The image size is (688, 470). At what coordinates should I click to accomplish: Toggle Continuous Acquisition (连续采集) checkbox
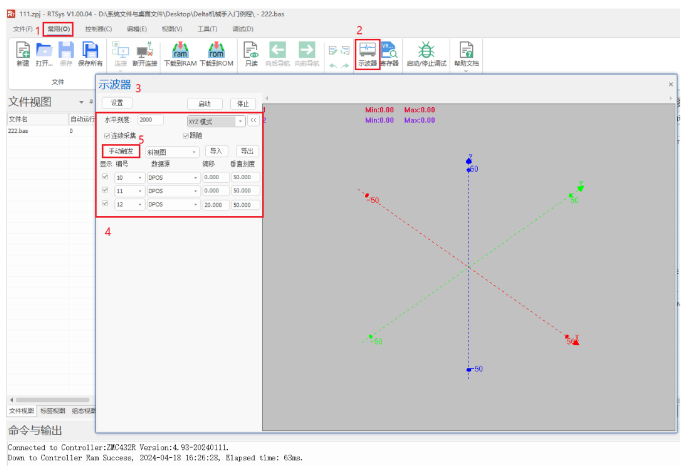click(x=107, y=136)
